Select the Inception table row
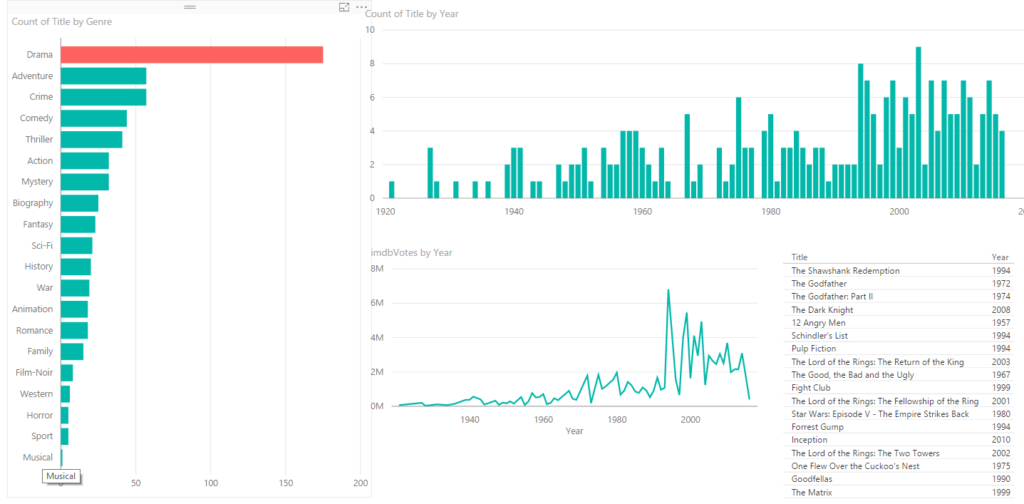 coord(809,440)
